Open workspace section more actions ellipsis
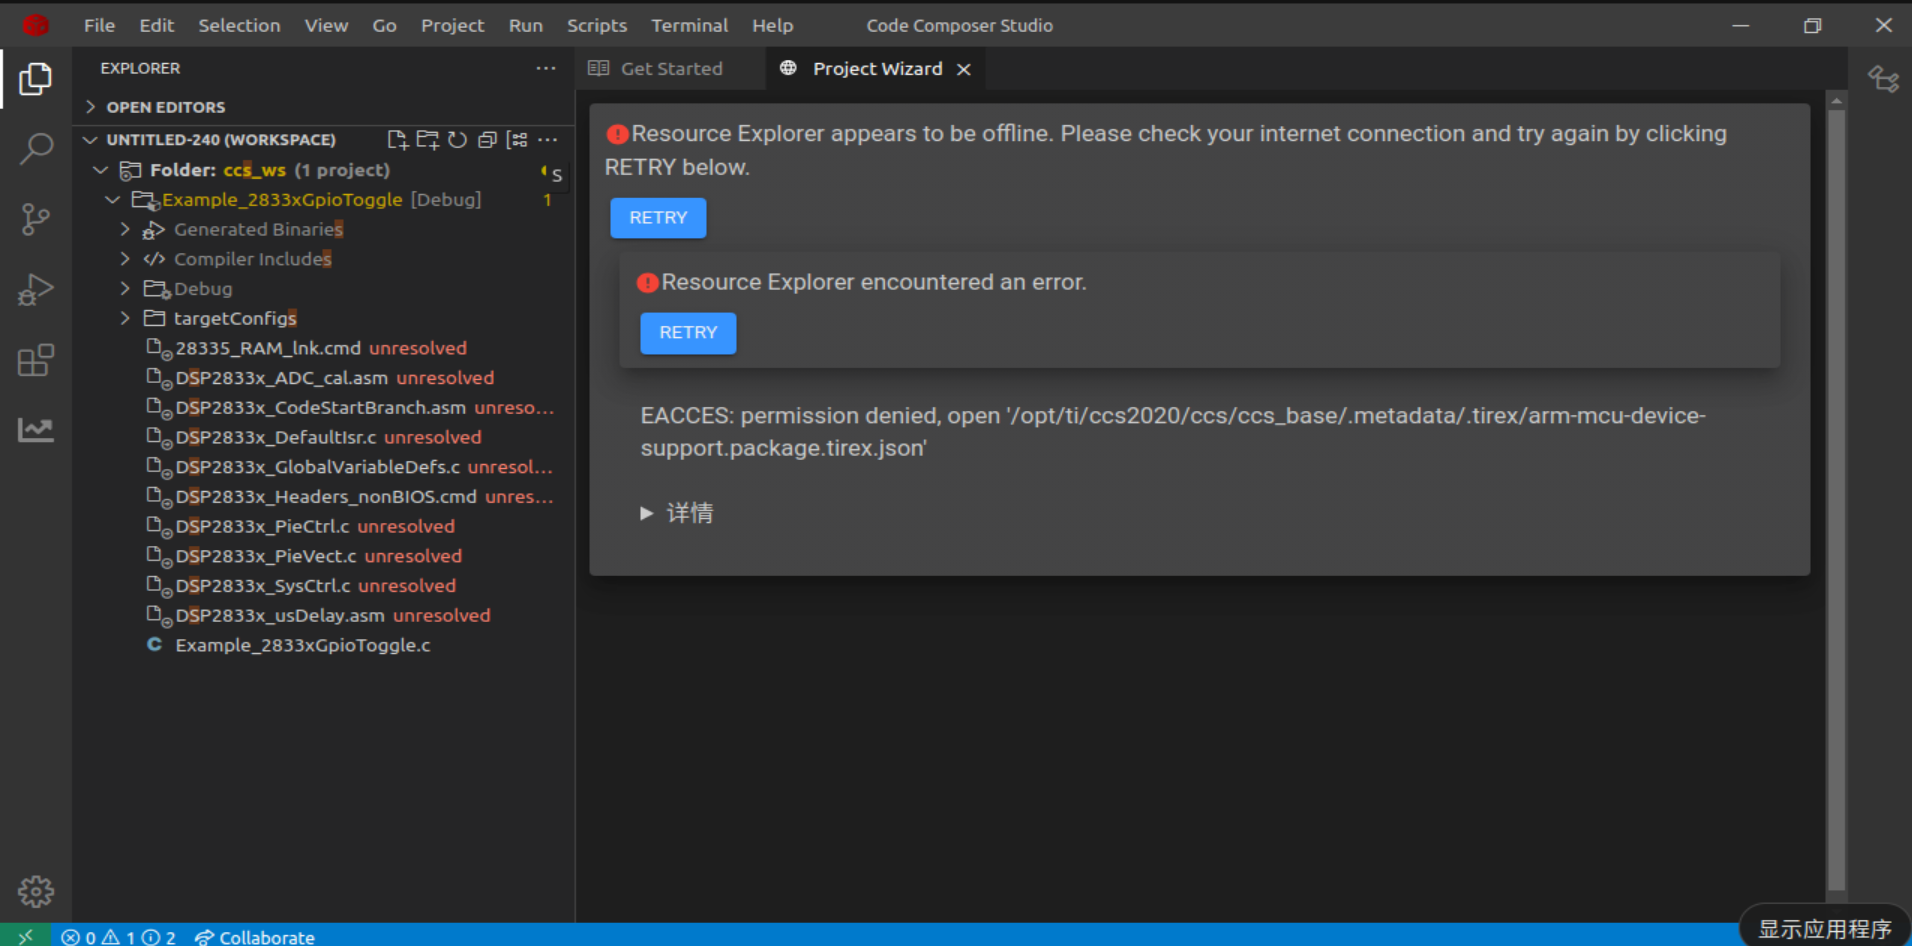This screenshot has width=1912, height=946. point(548,140)
